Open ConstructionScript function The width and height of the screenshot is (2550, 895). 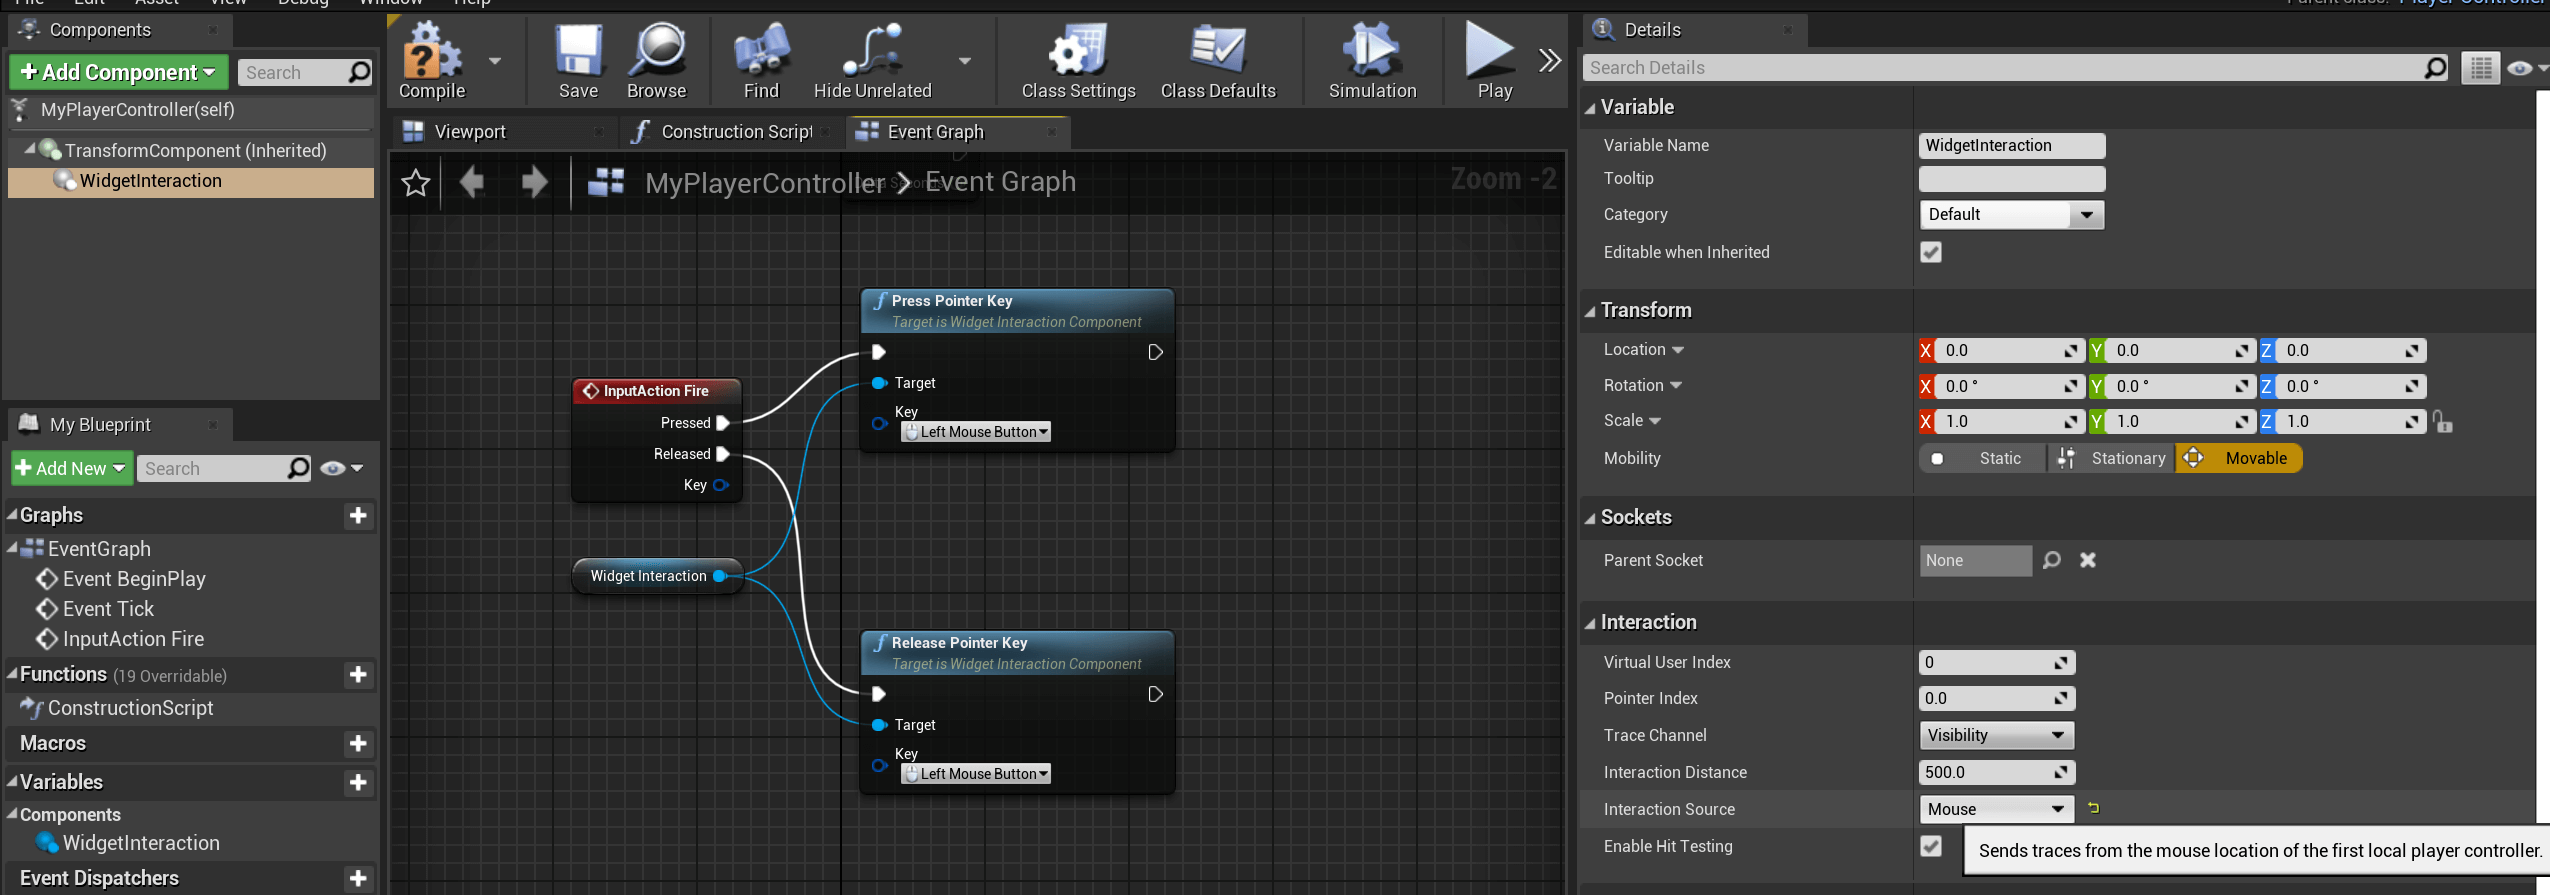click(130, 708)
